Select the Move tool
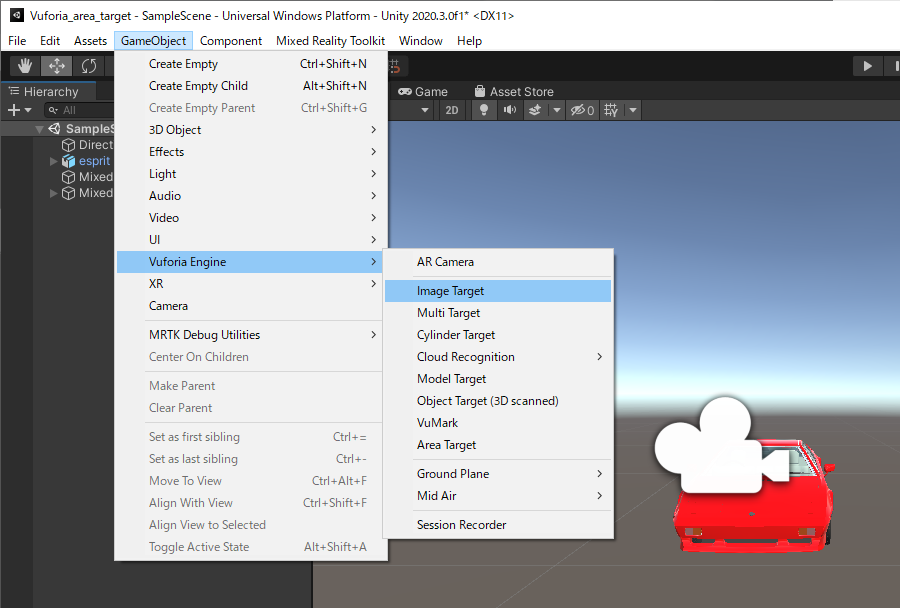 point(57,66)
